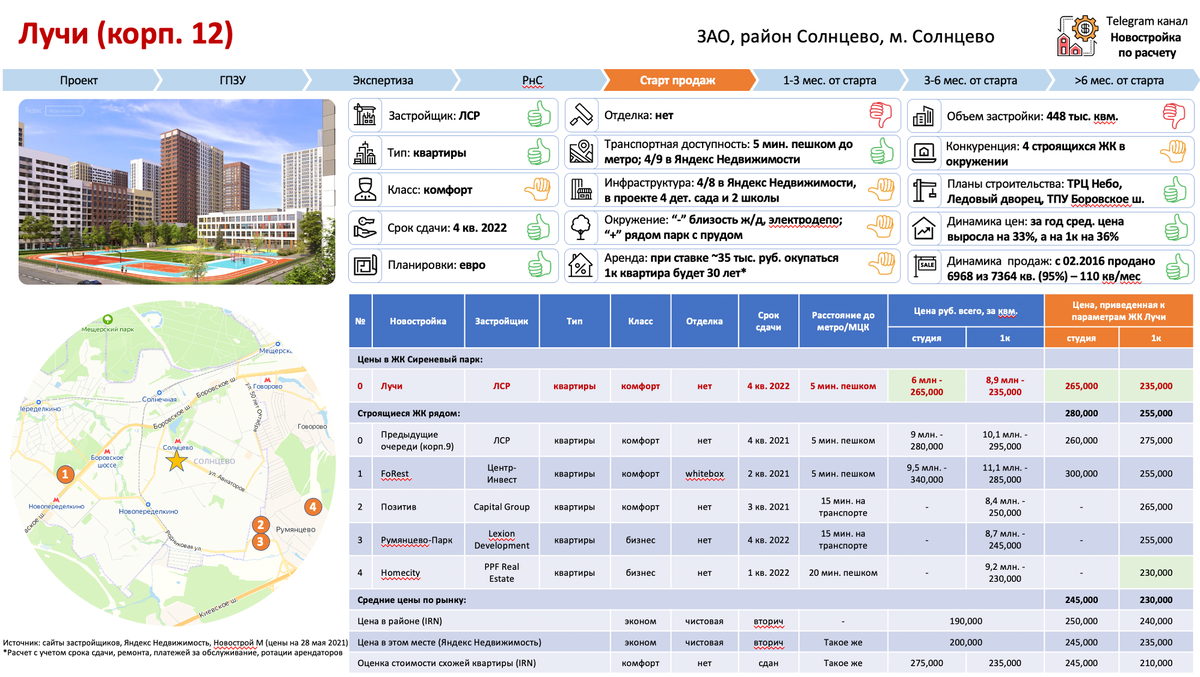Click the Capital Group developer cell
The height and width of the screenshot is (677, 1200).
coord(501,507)
